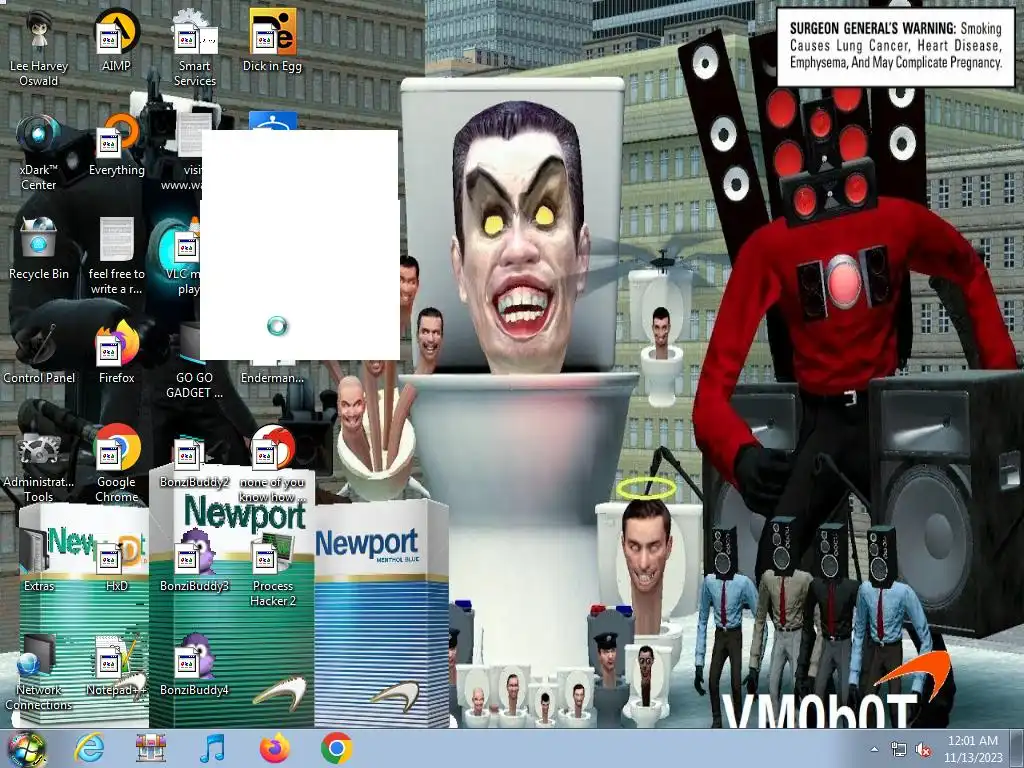
Task: Click the muted volume tray icon
Action: pos(923,750)
